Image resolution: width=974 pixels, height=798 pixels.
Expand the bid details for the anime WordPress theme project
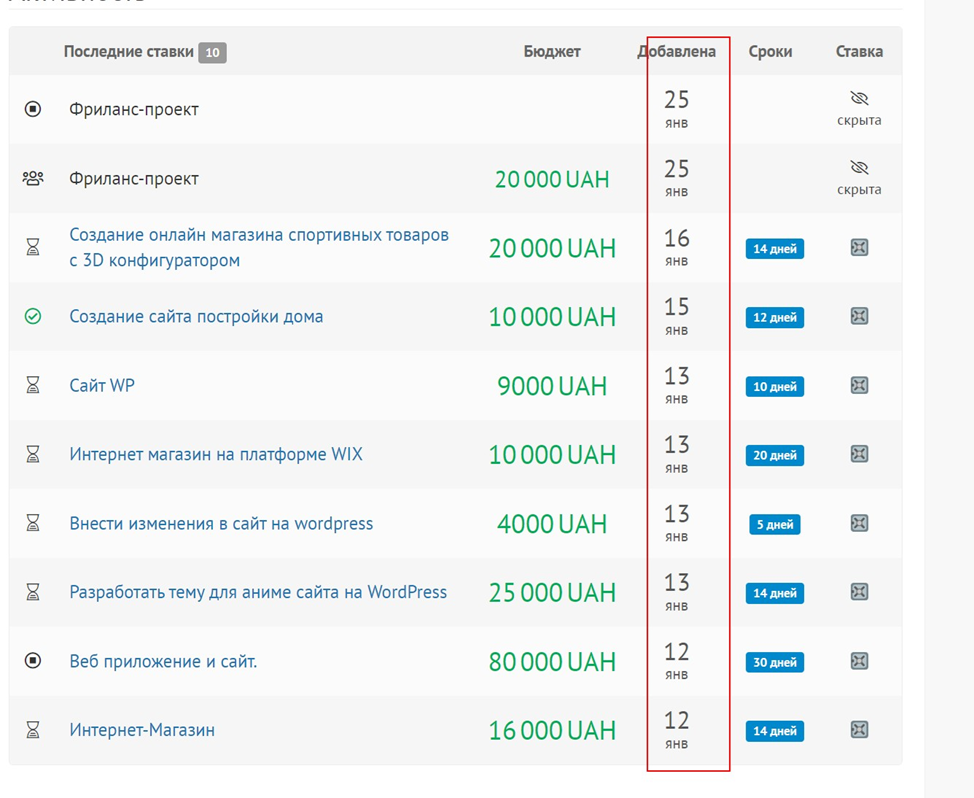(859, 592)
